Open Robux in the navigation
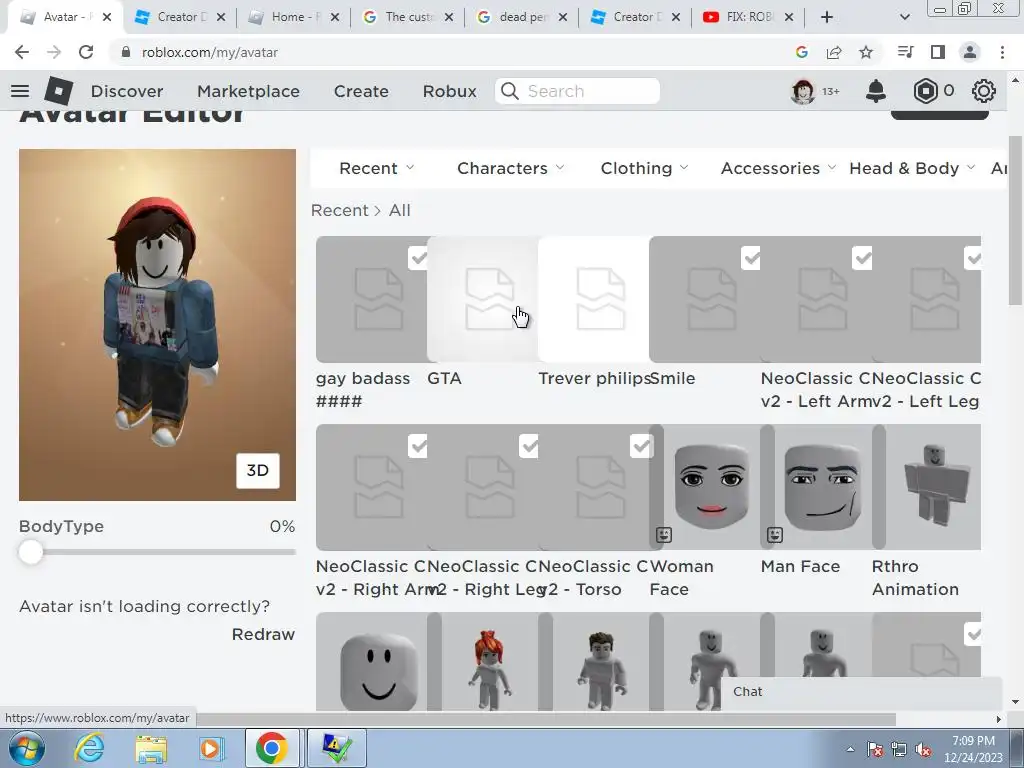 pos(449,91)
